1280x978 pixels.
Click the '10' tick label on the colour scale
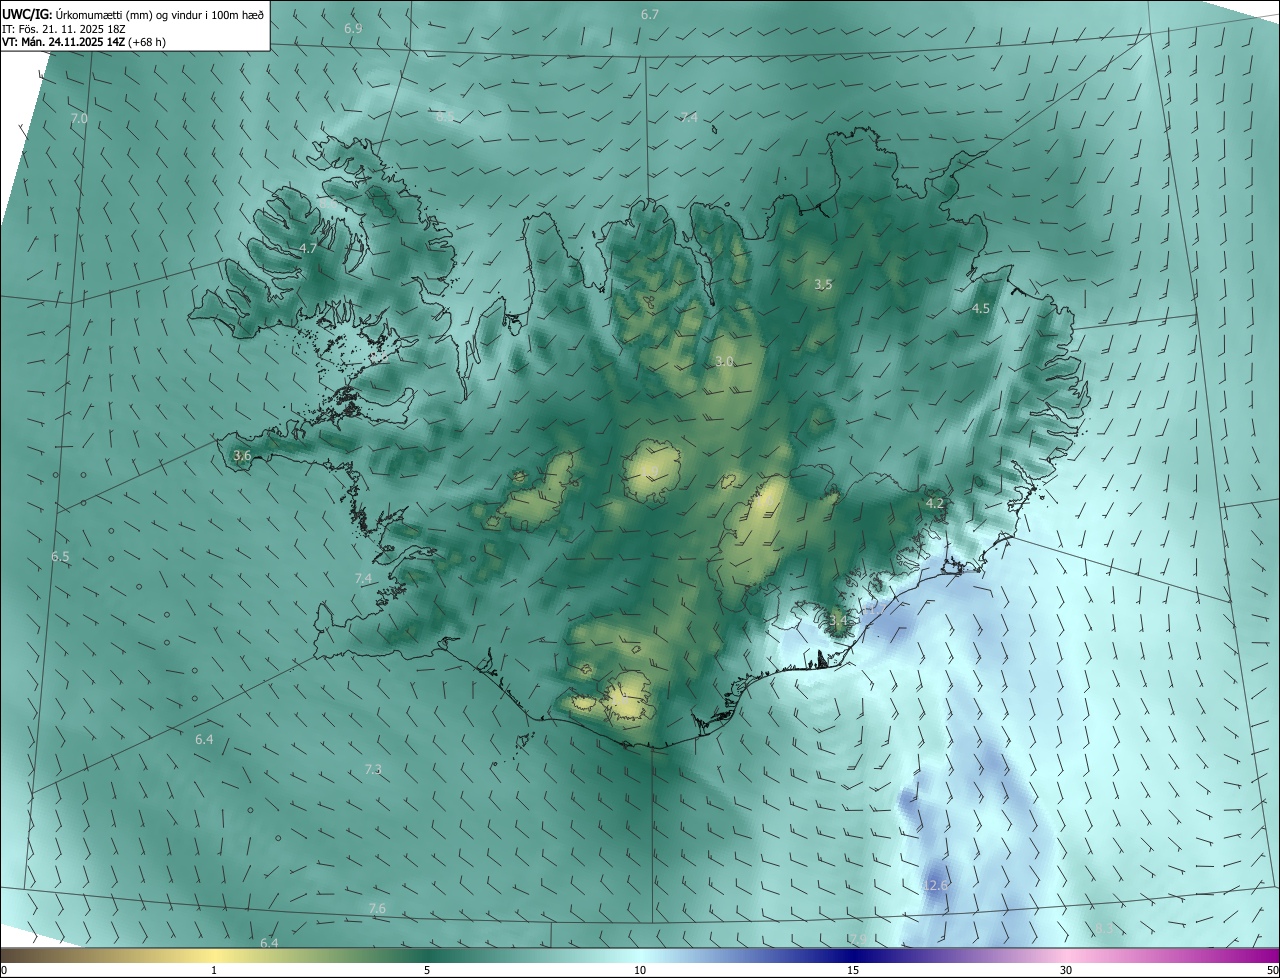[640, 971]
